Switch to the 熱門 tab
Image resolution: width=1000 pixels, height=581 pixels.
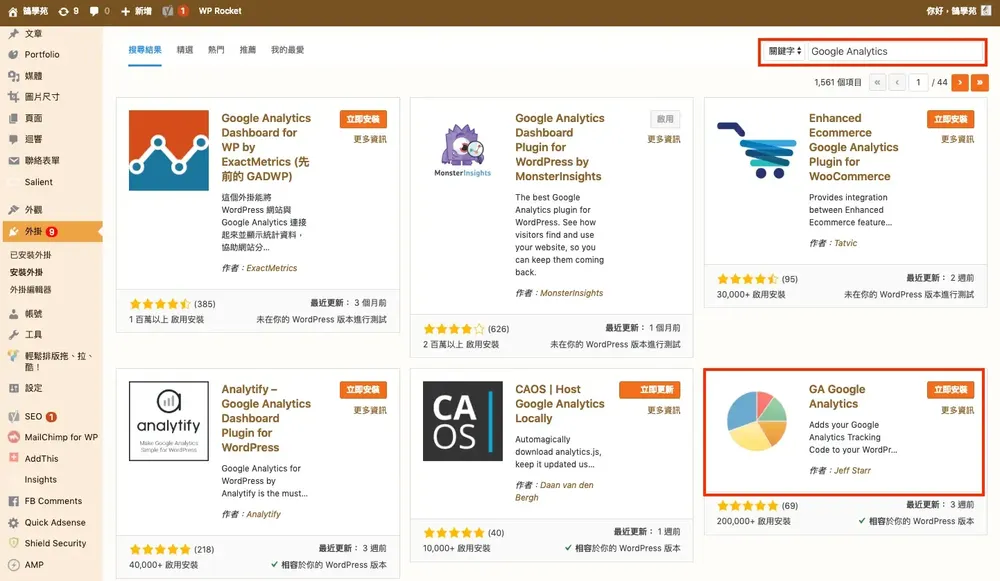[216, 50]
